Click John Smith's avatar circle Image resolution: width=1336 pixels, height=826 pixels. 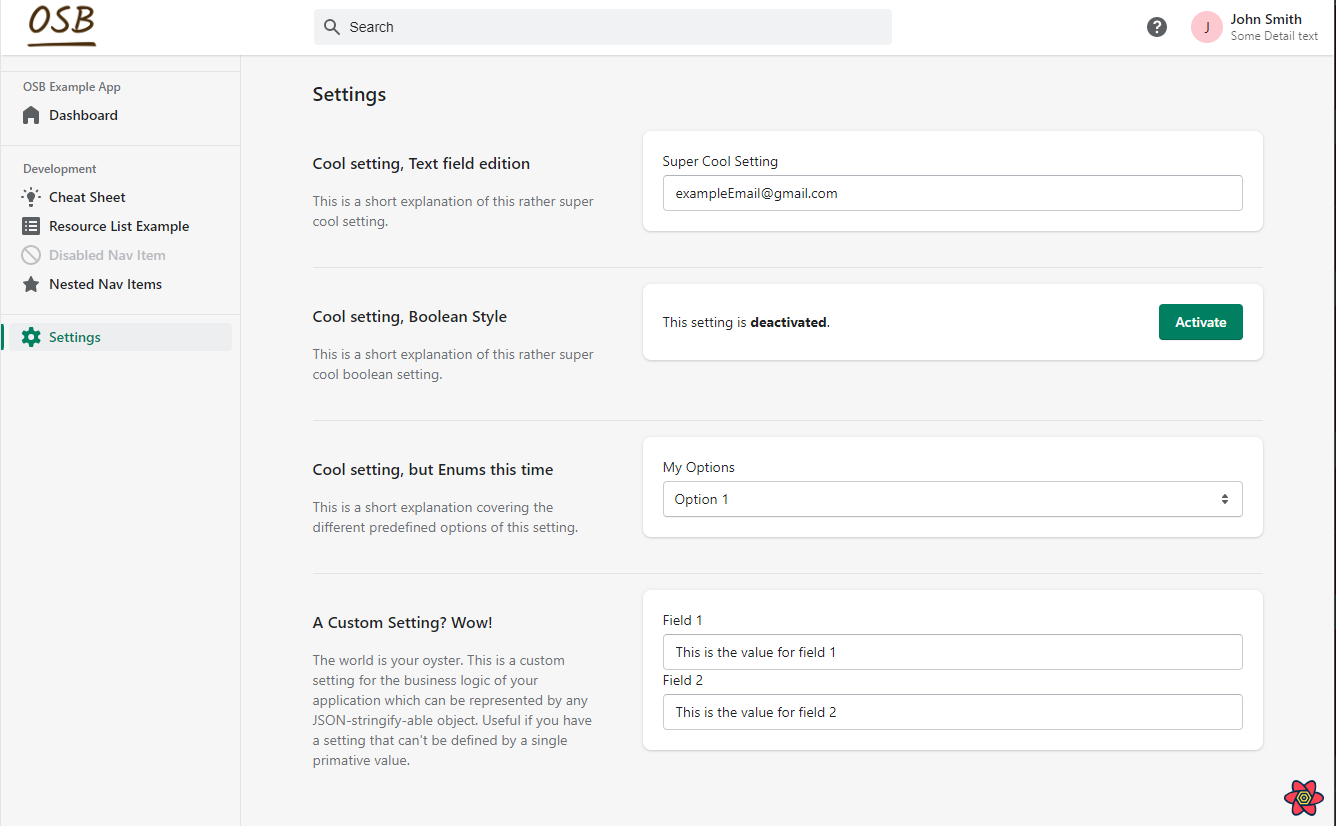(x=1207, y=27)
